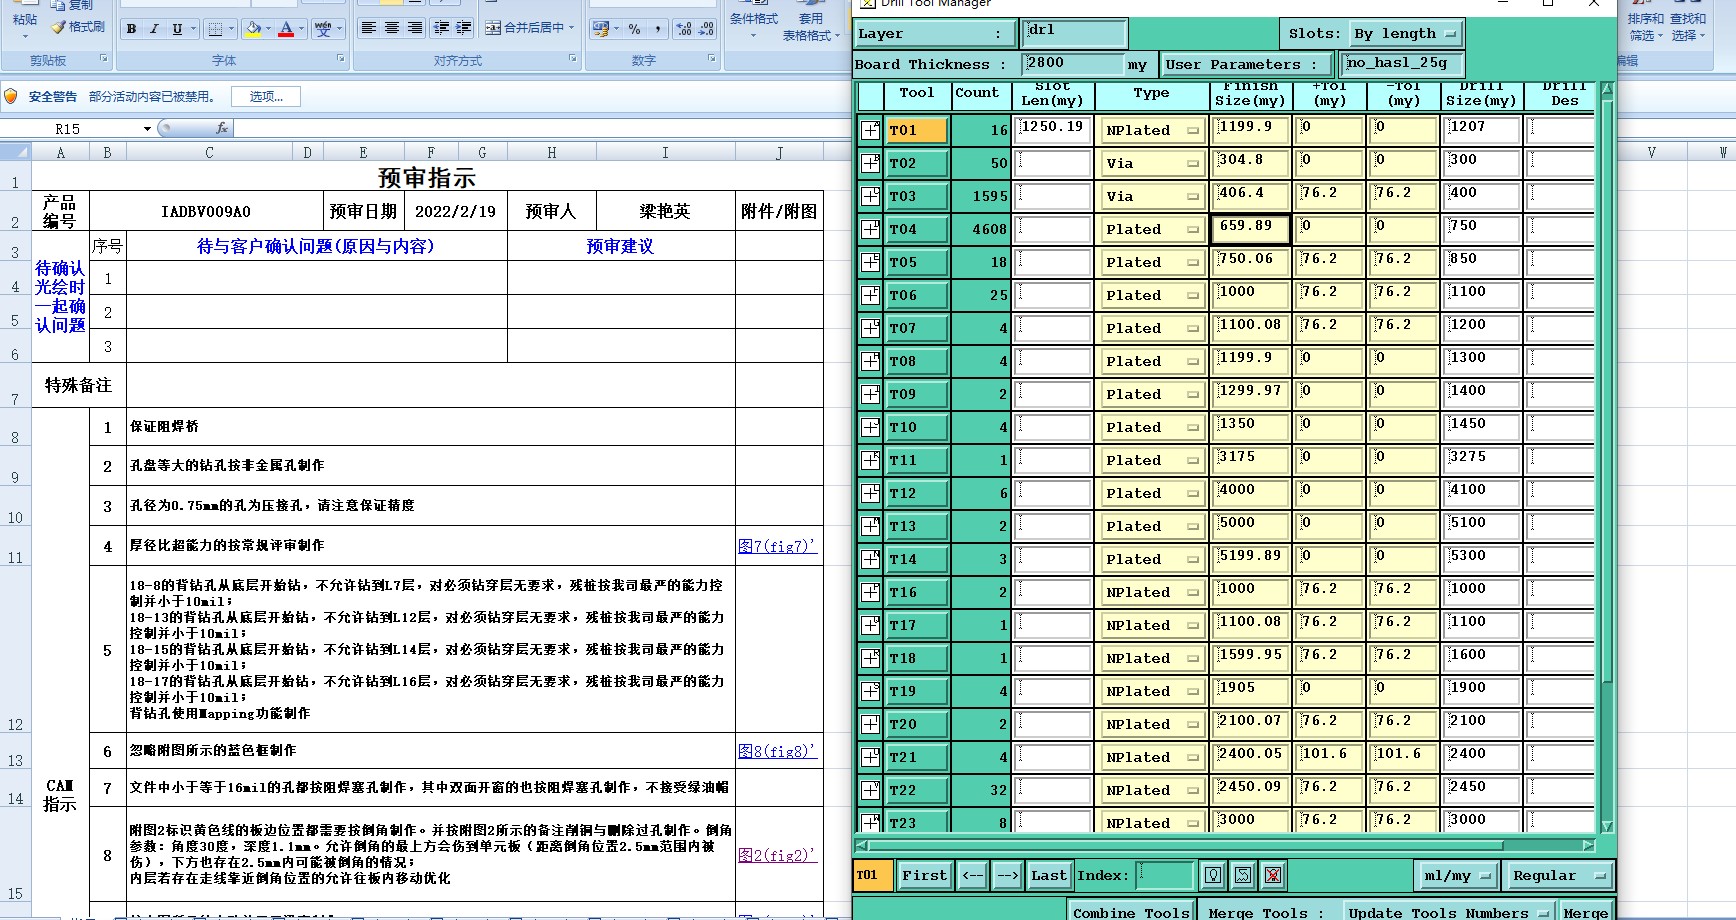Image resolution: width=1736 pixels, height=920 pixels.
Task: Click the Drill Tool Manager vertical scrollbar
Action: click(1607, 460)
